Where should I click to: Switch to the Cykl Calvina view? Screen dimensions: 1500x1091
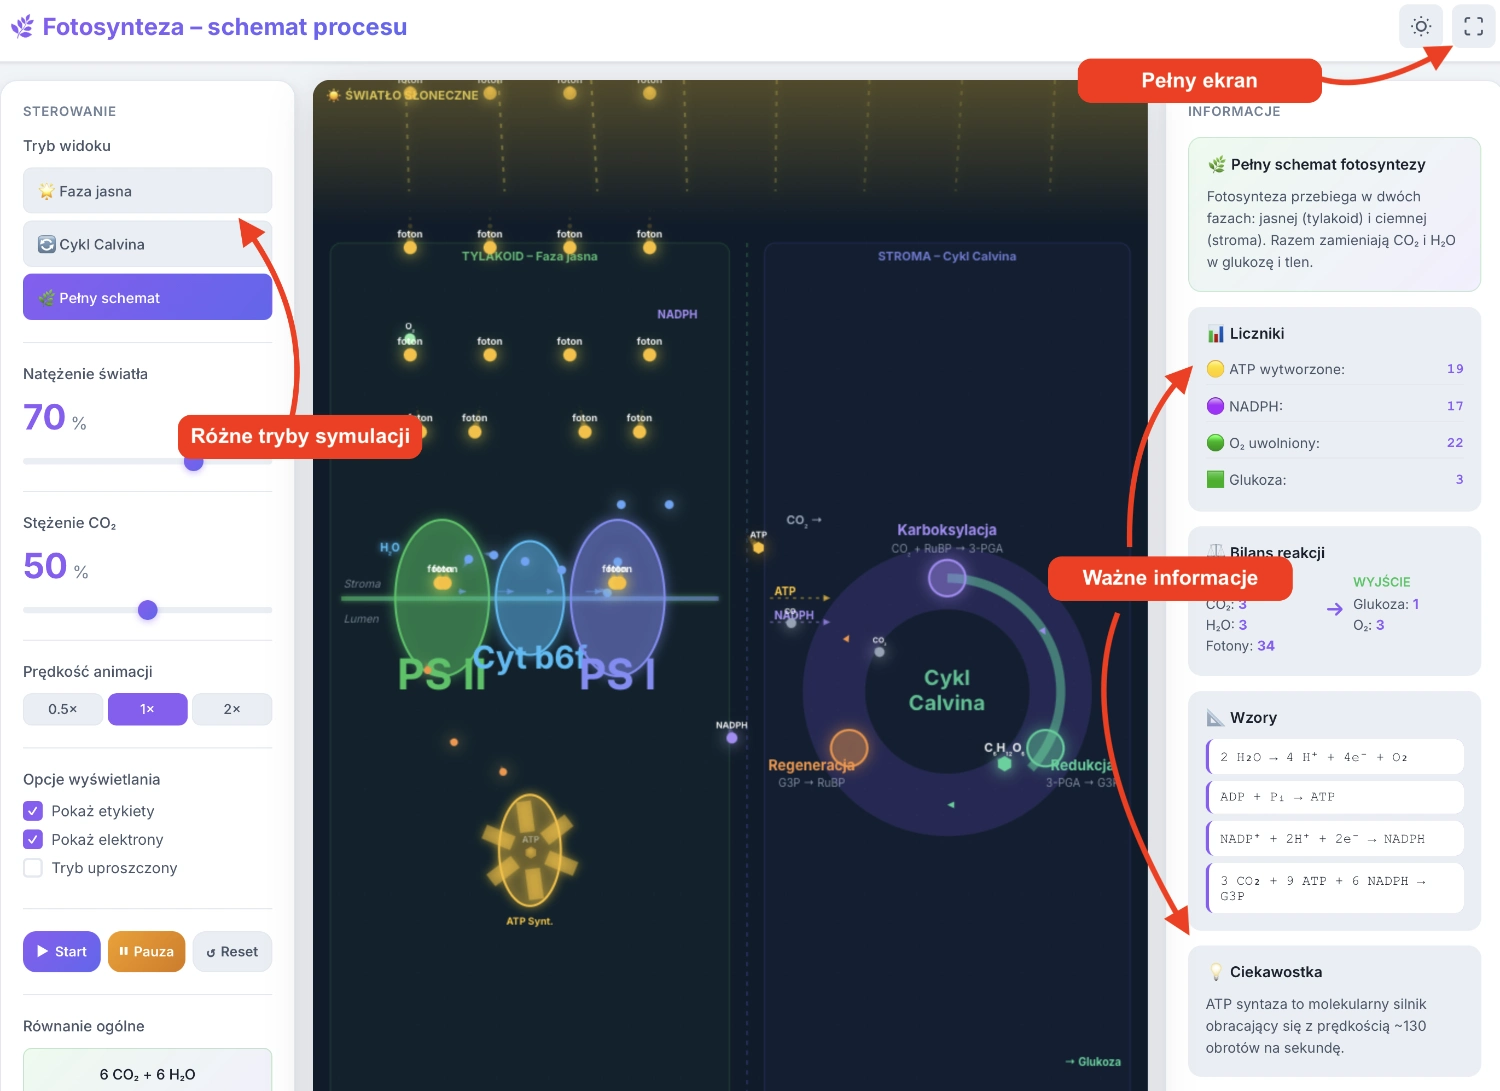pos(147,244)
